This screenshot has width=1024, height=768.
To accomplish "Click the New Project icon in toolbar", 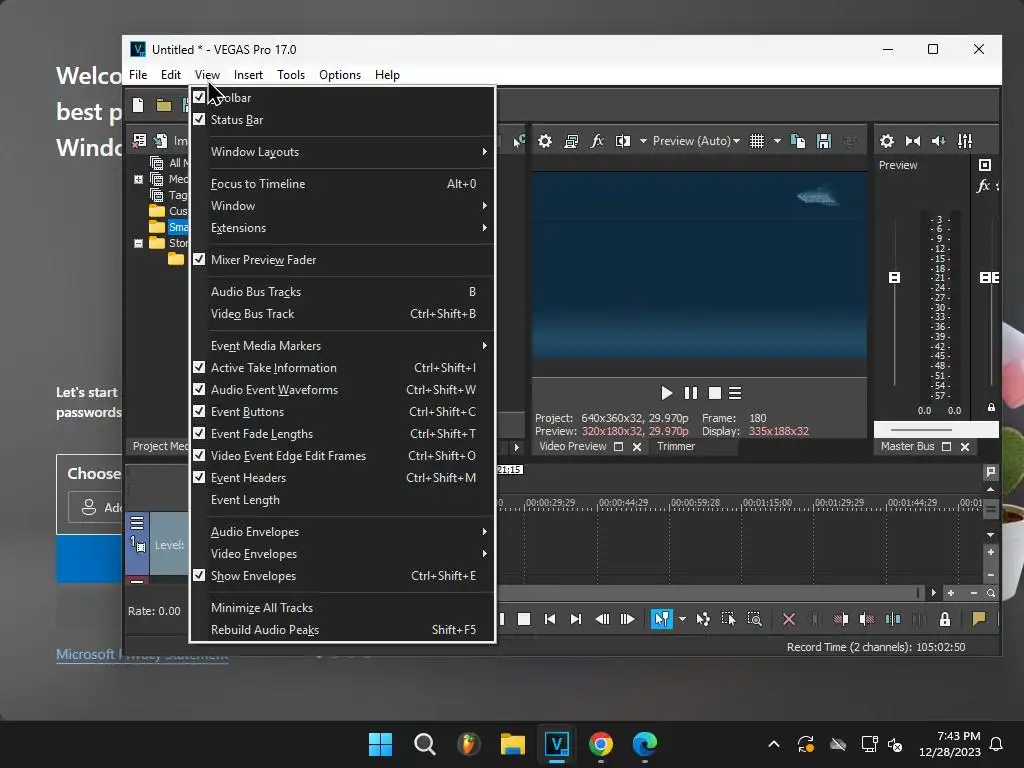I will 138,105.
